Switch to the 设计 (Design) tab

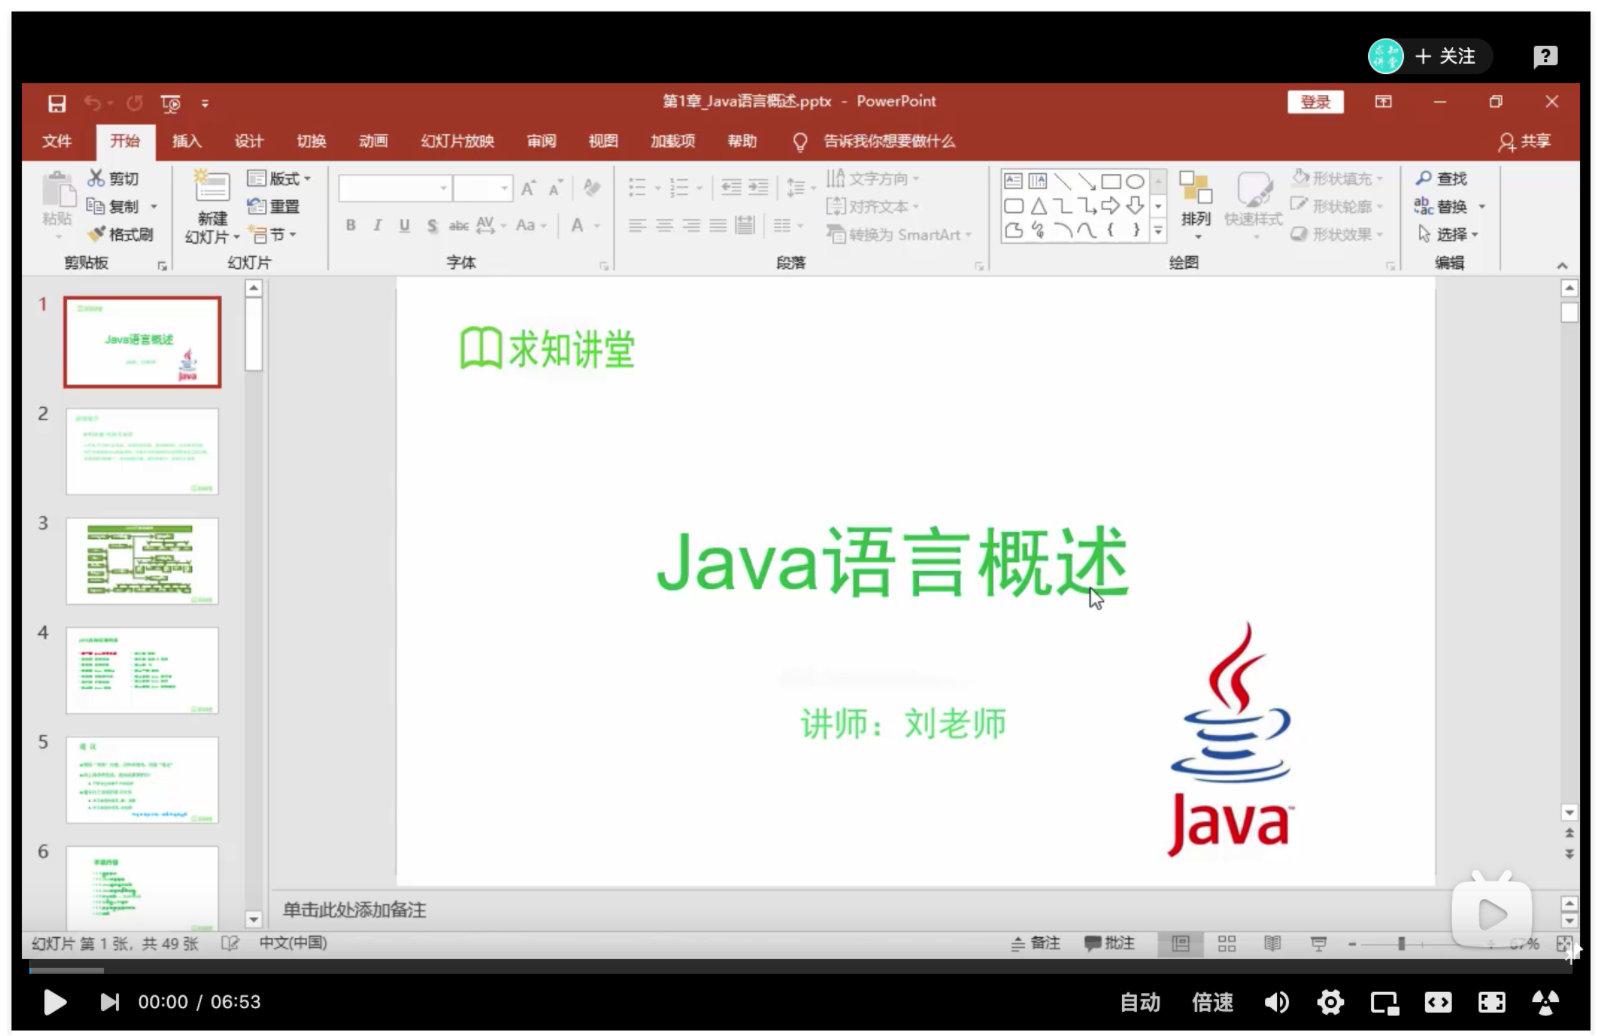click(x=249, y=141)
